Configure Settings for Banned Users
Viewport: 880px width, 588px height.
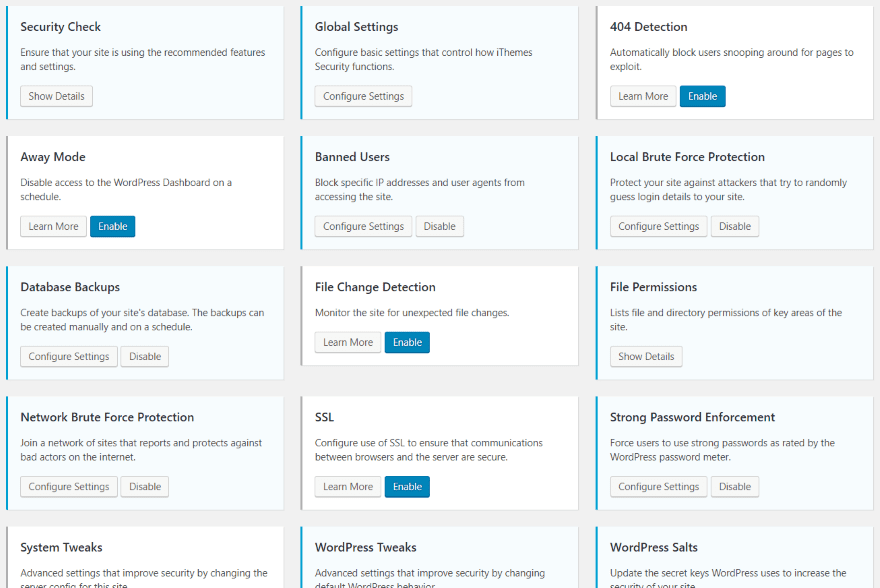pos(363,226)
